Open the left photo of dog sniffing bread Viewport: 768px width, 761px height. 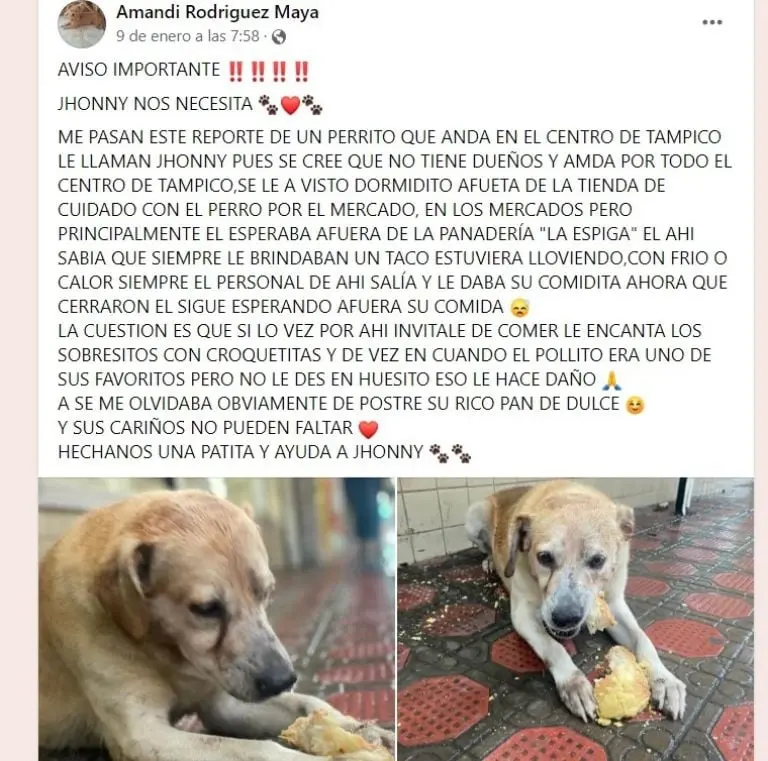(216, 619)
